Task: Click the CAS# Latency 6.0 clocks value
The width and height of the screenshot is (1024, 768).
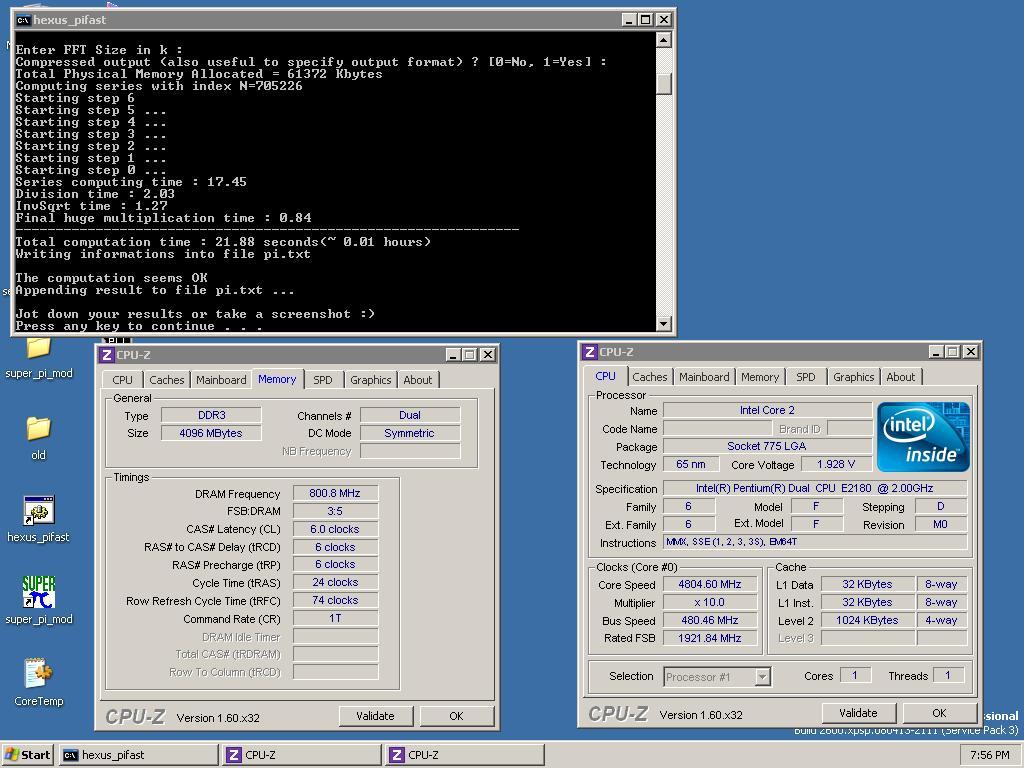Action: [x=335, y=529]
